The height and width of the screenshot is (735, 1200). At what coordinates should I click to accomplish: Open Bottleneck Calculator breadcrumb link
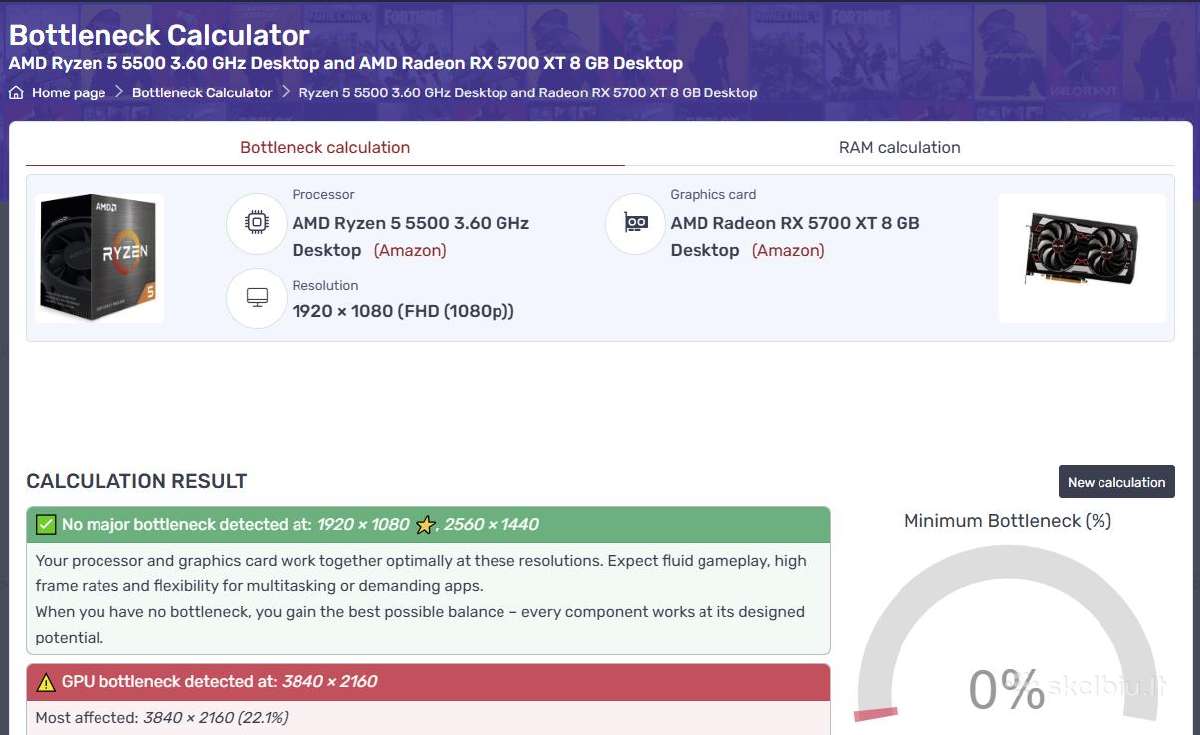coord(202,92)
